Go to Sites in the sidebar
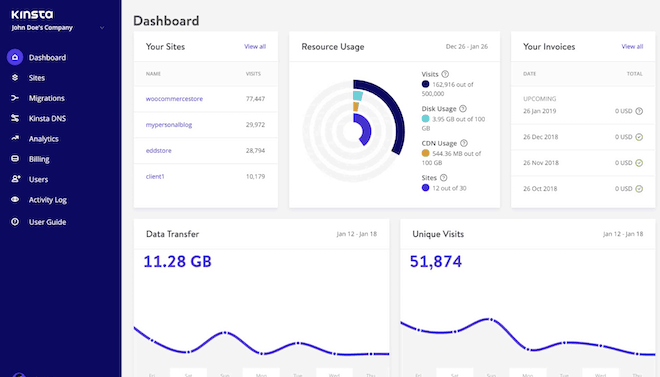The height and width of the screenshot is (377, 660). pyautogui.click(x=37, y=78)
